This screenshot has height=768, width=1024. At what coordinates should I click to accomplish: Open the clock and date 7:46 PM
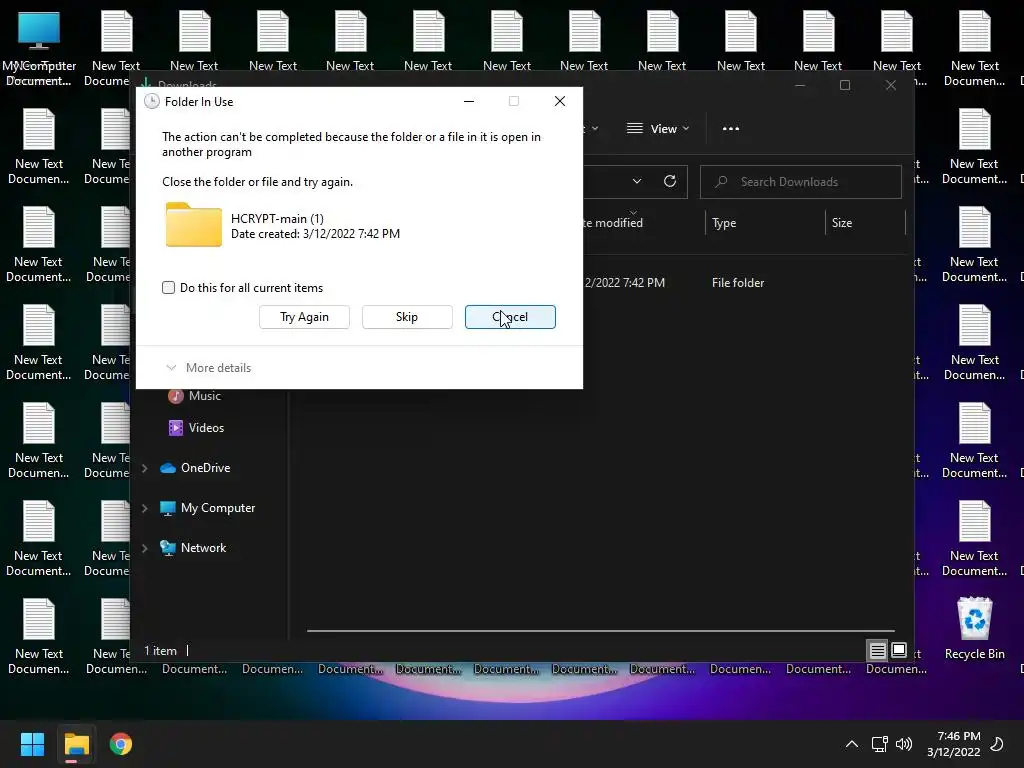tap(953, 744)
